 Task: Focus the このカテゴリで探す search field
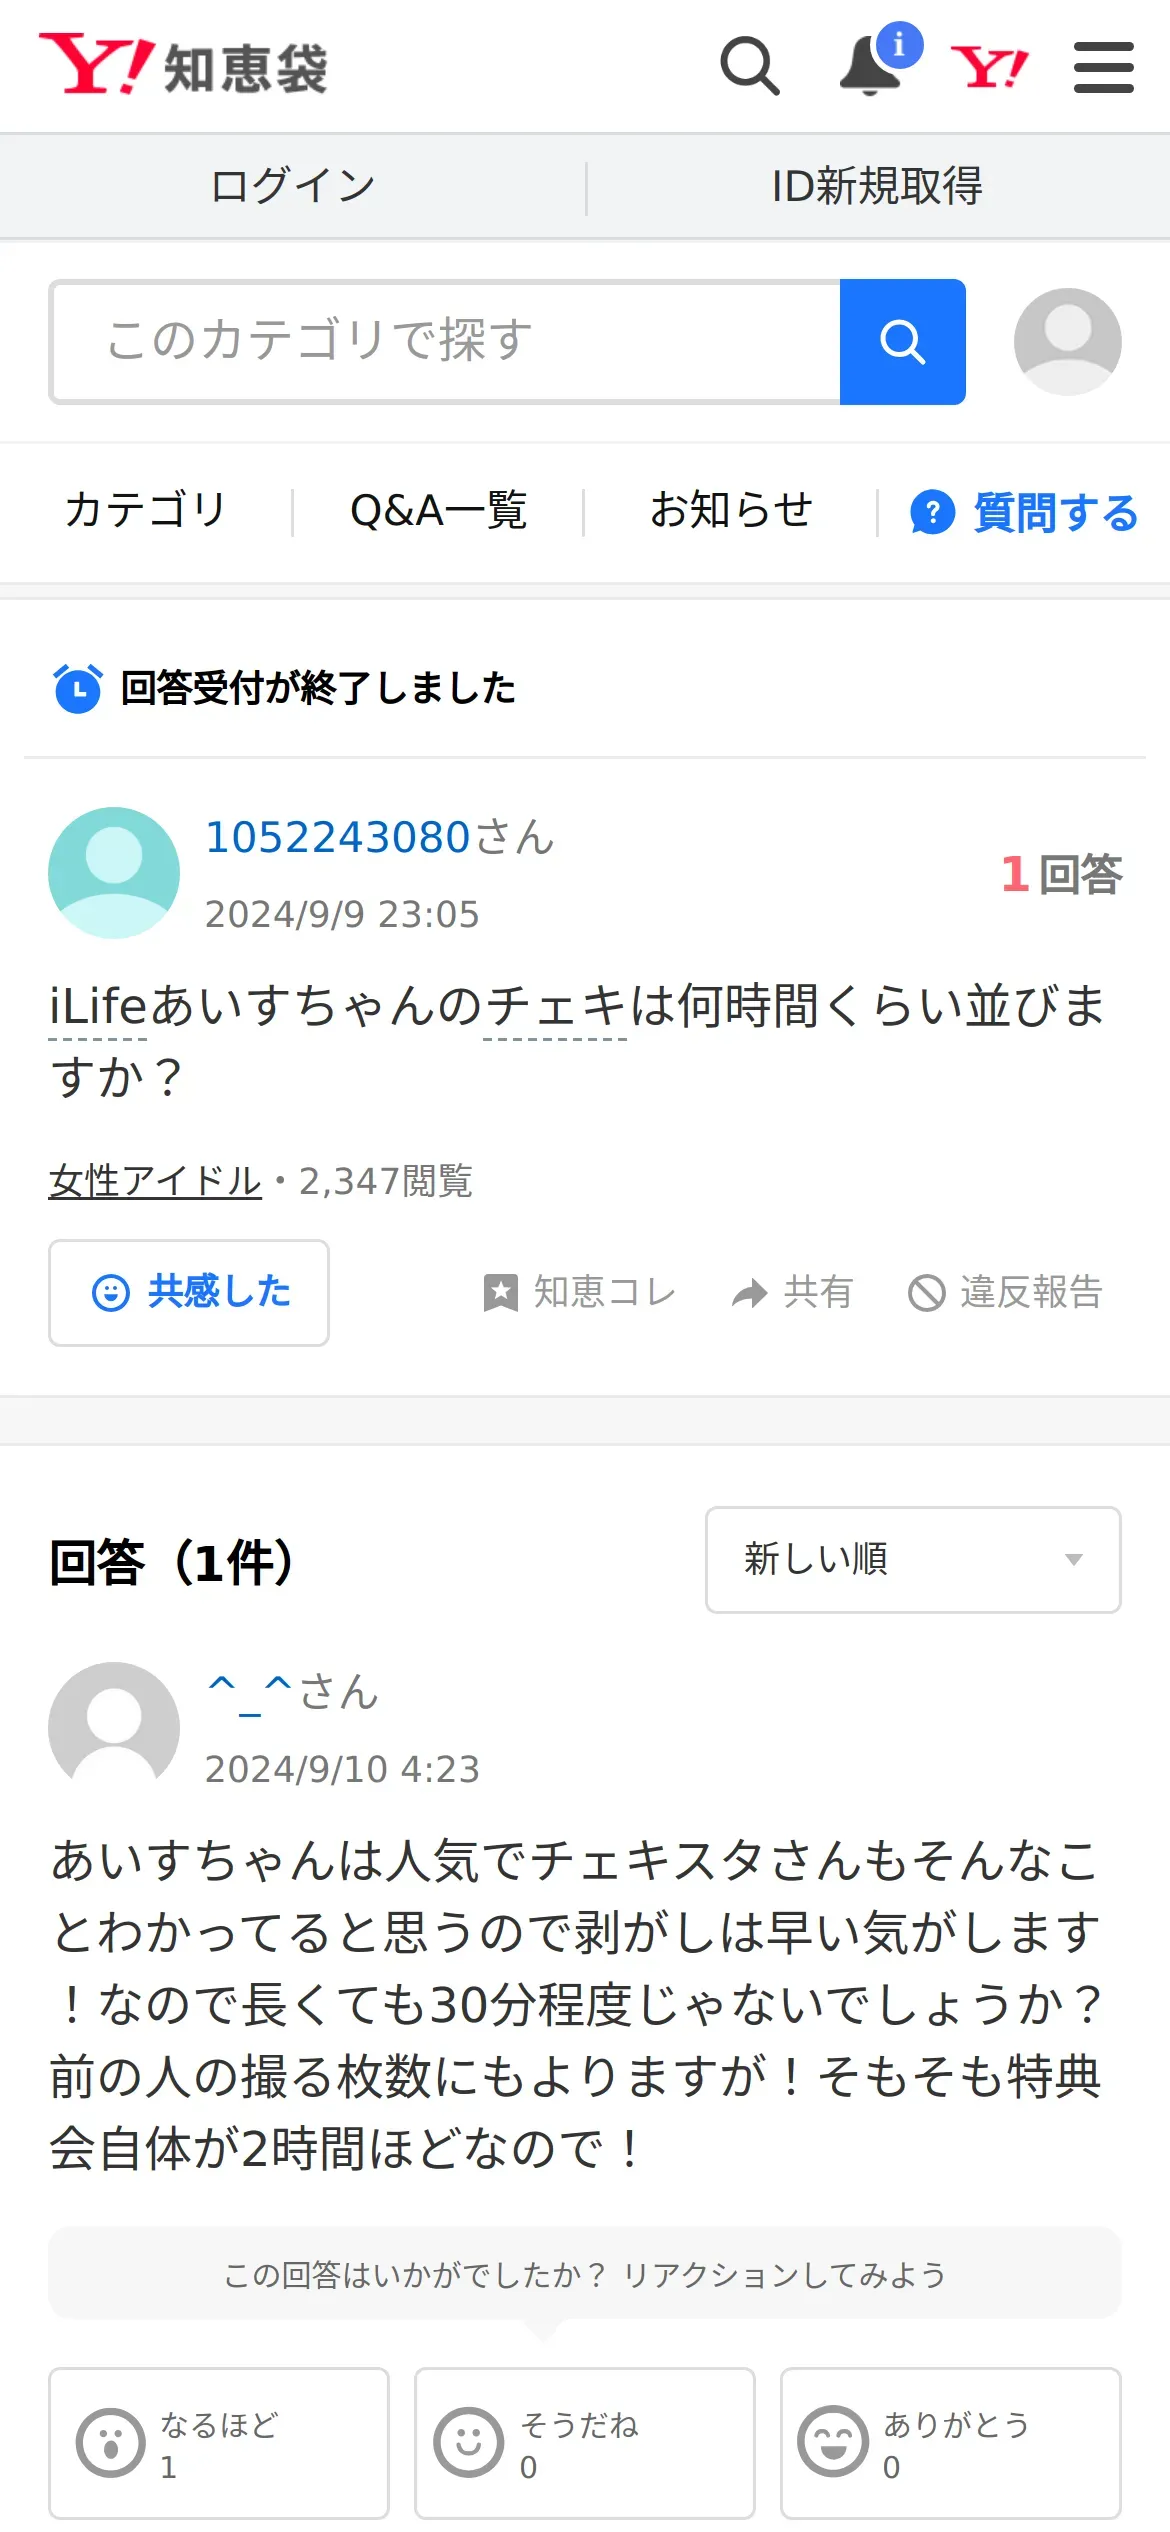click(x=445, y=342)
